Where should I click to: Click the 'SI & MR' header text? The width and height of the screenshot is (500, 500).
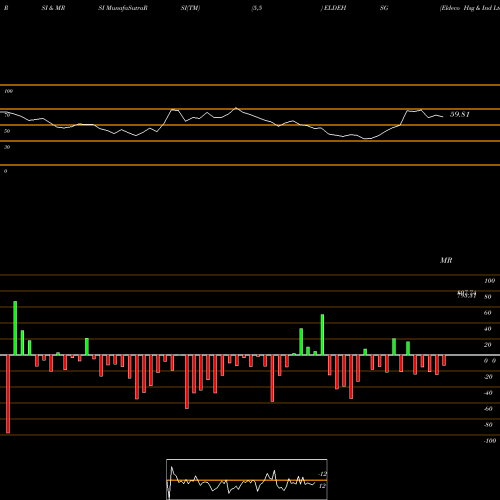coord(53,8)
